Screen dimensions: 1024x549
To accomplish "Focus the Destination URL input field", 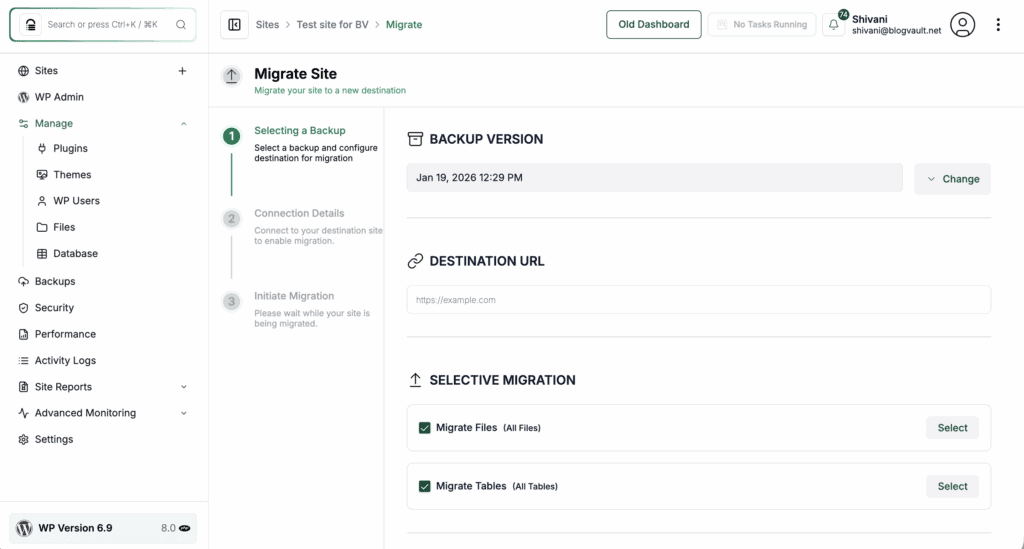I will 699,300.
